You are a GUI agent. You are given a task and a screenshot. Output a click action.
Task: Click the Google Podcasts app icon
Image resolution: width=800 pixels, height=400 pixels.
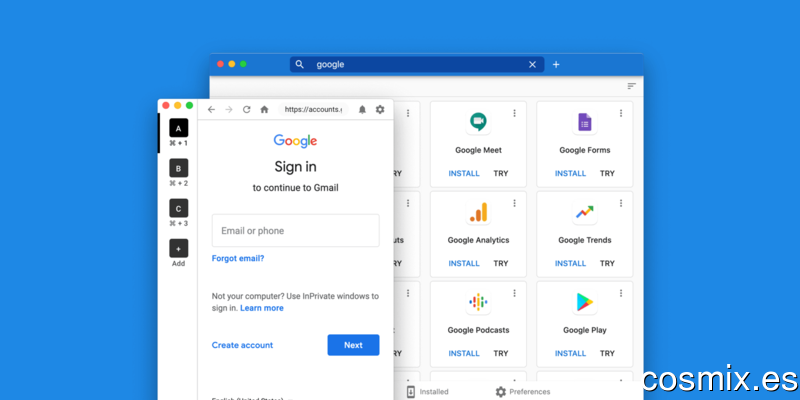click(x=478, y=302)
